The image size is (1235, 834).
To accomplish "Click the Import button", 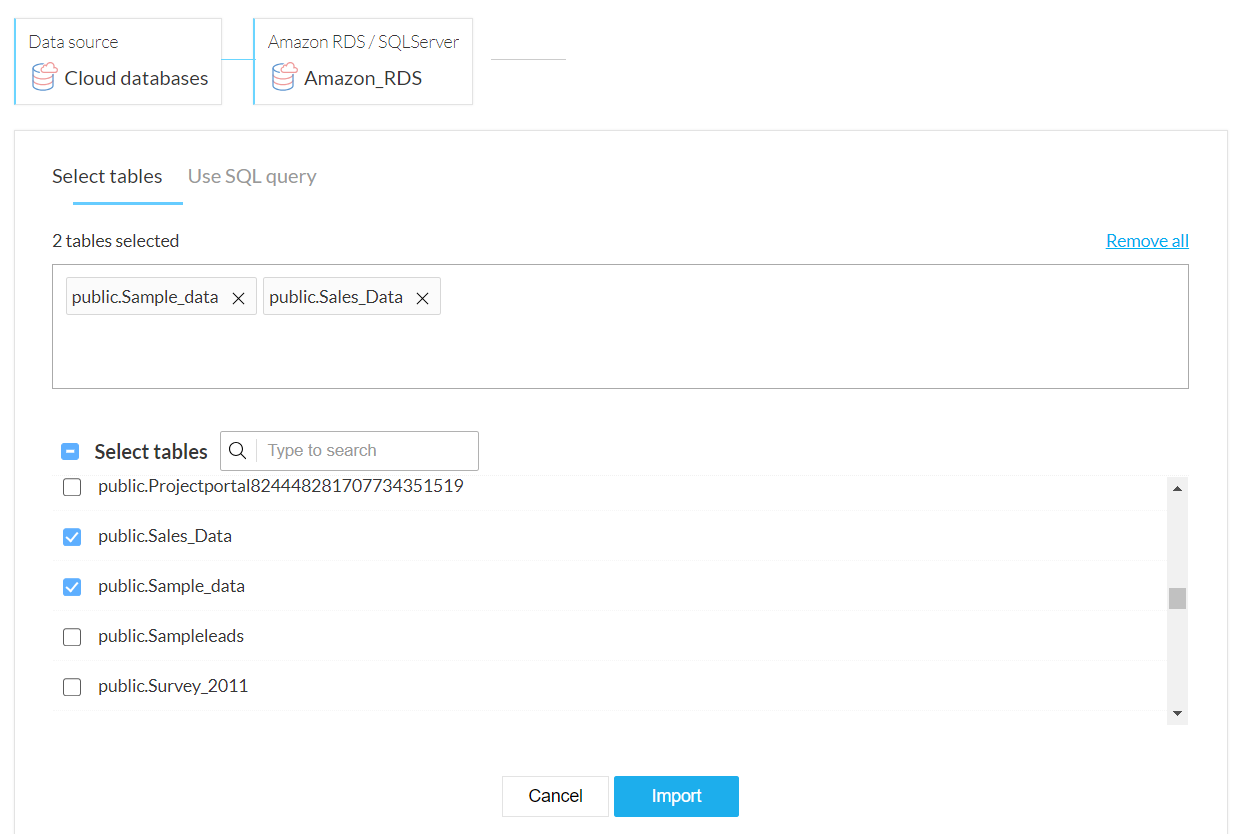I will [x=676, y=796].
